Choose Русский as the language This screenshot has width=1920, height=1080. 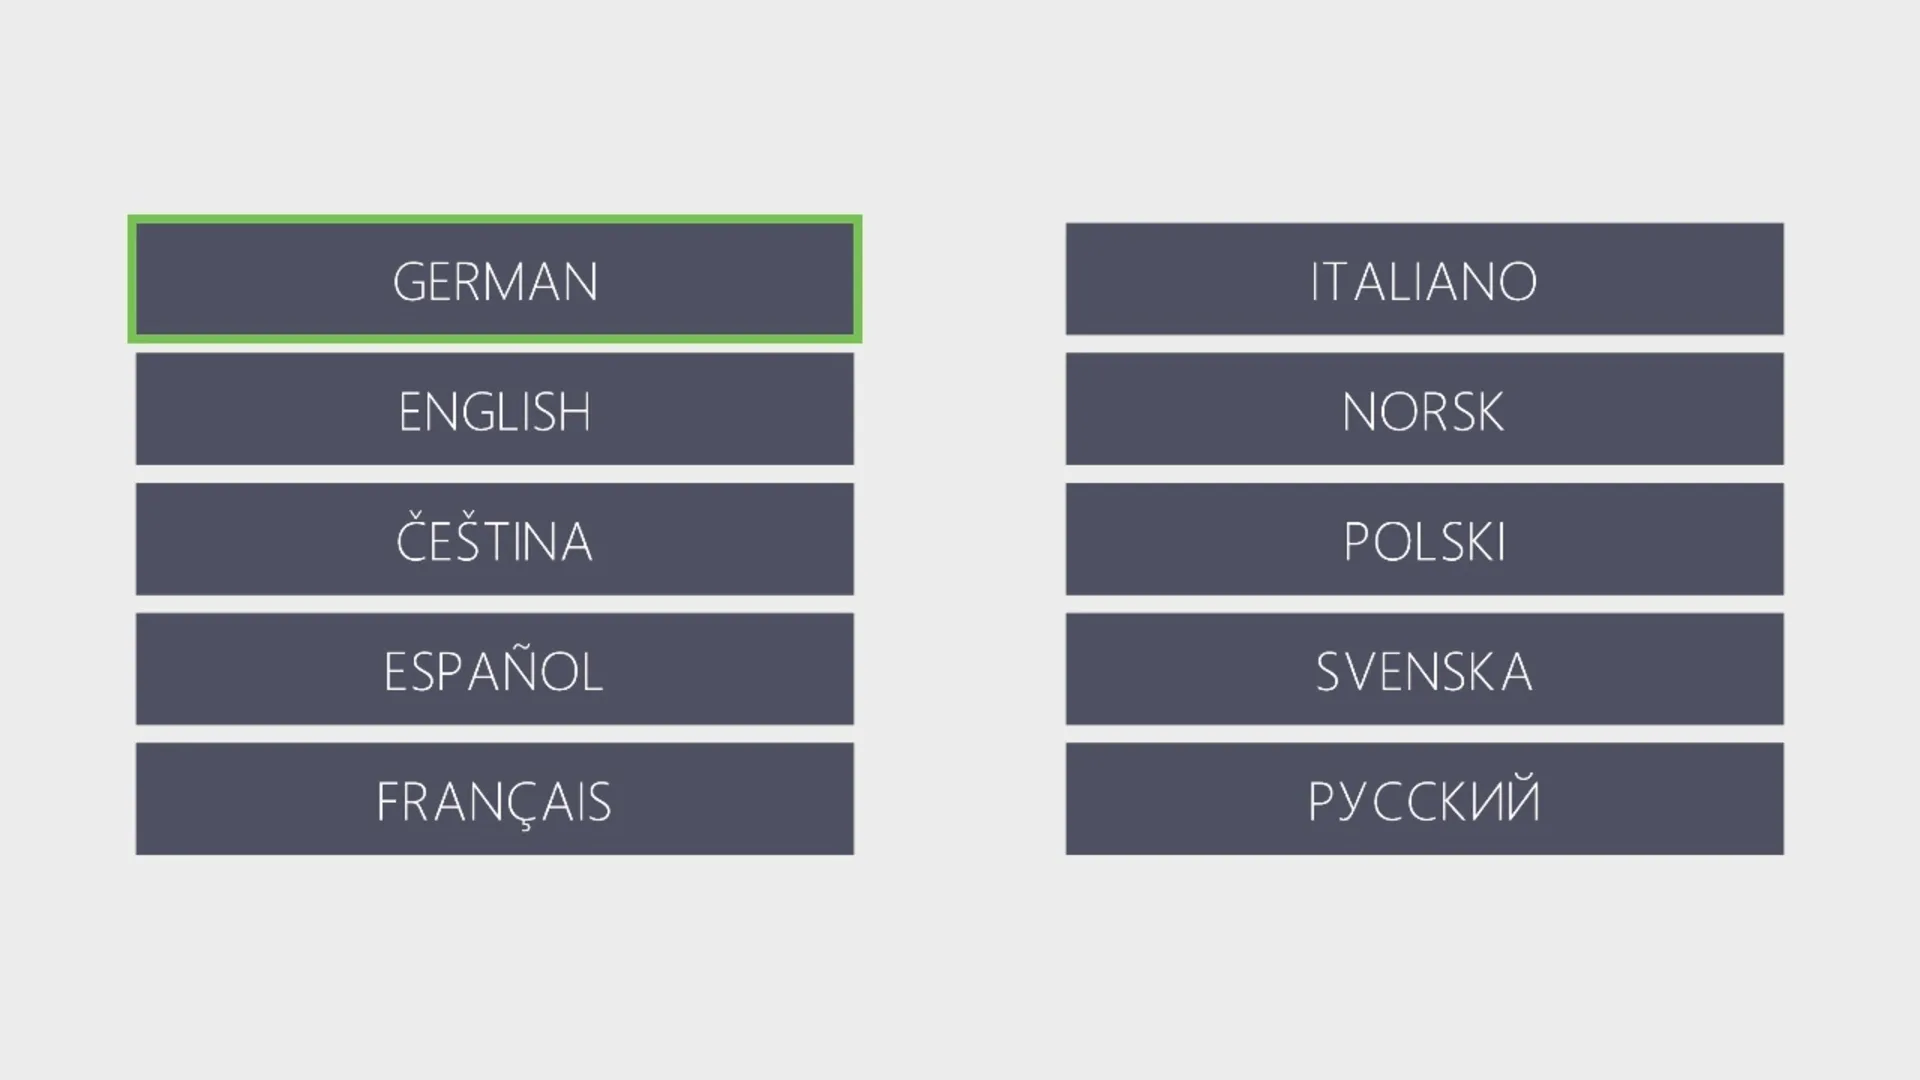1424,799
